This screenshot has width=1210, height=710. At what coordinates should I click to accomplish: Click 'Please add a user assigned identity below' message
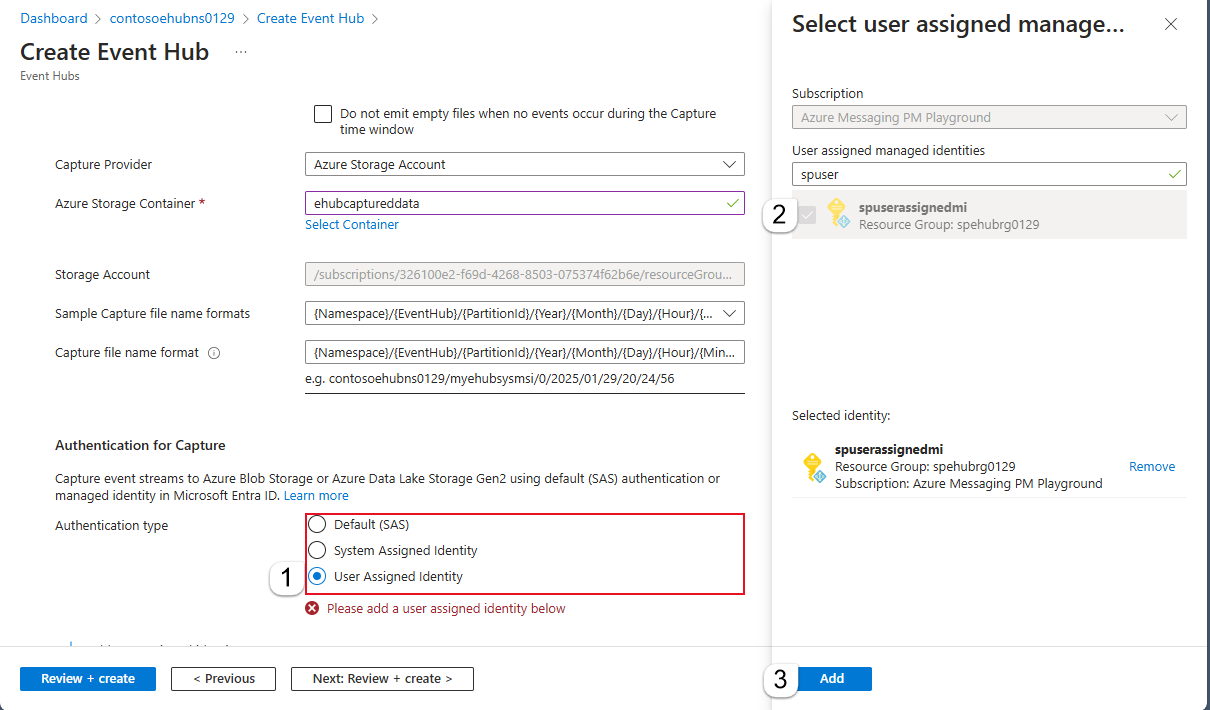[x=446, y=608]
